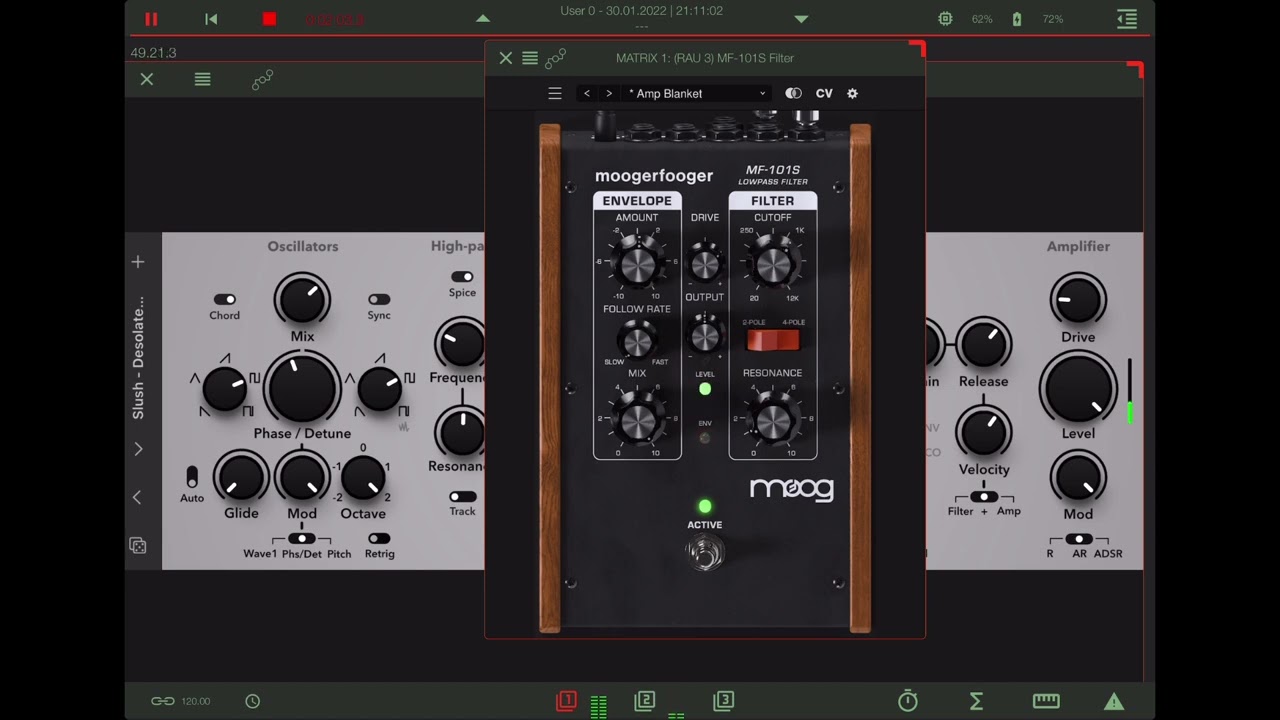The width and height of the screenshot is (1280, 720).
Task: Open the top-right side menu icon
Action: point(1127,19)
